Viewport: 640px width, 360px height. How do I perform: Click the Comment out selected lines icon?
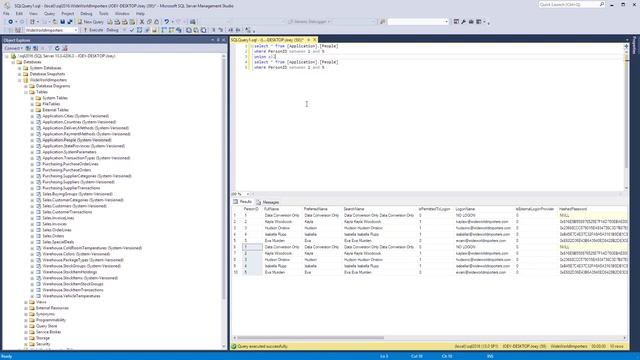click(x=213, y=30)
